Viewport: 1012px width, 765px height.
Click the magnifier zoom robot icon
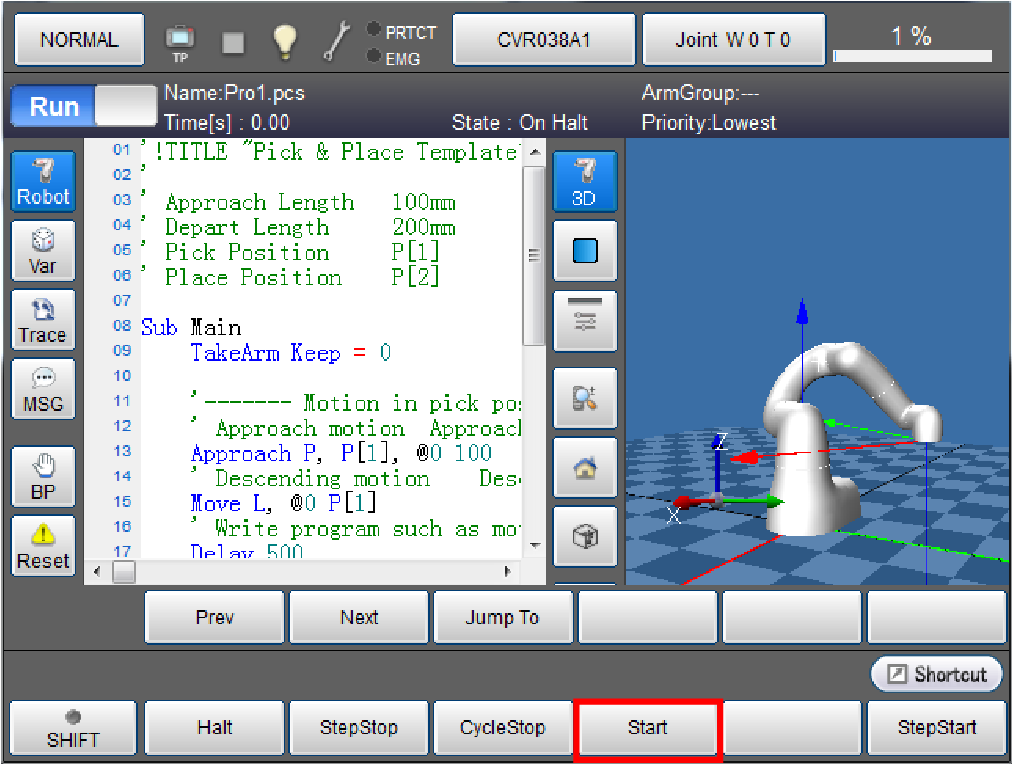(x=584, y=398)
